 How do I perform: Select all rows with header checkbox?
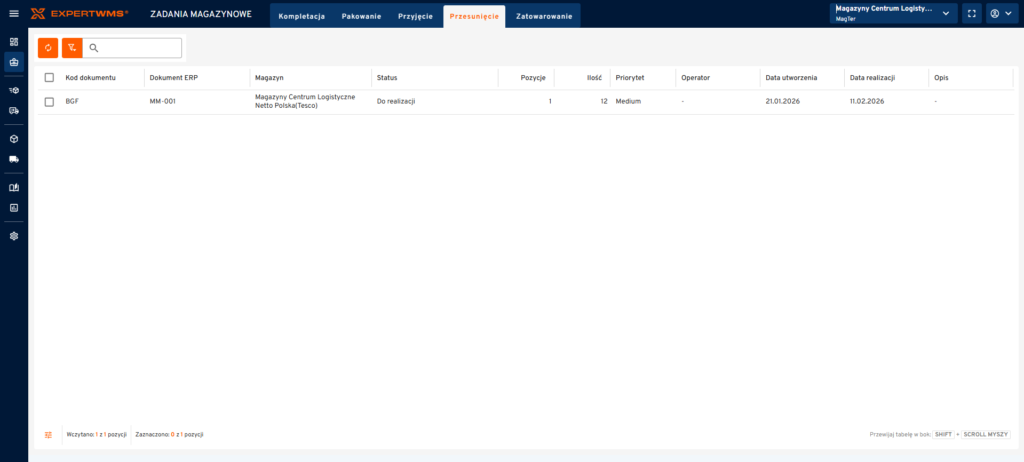tap(49, 78)
